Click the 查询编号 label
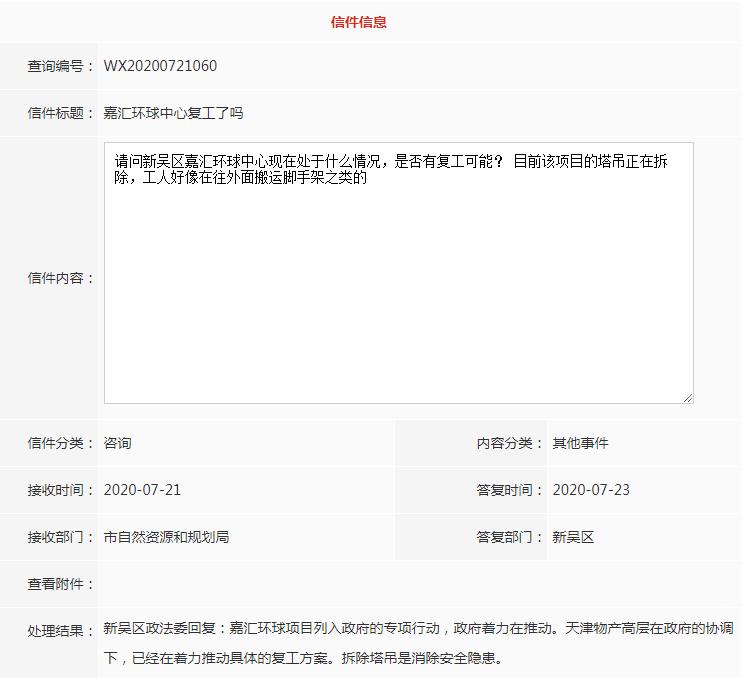 click(60, 66)
